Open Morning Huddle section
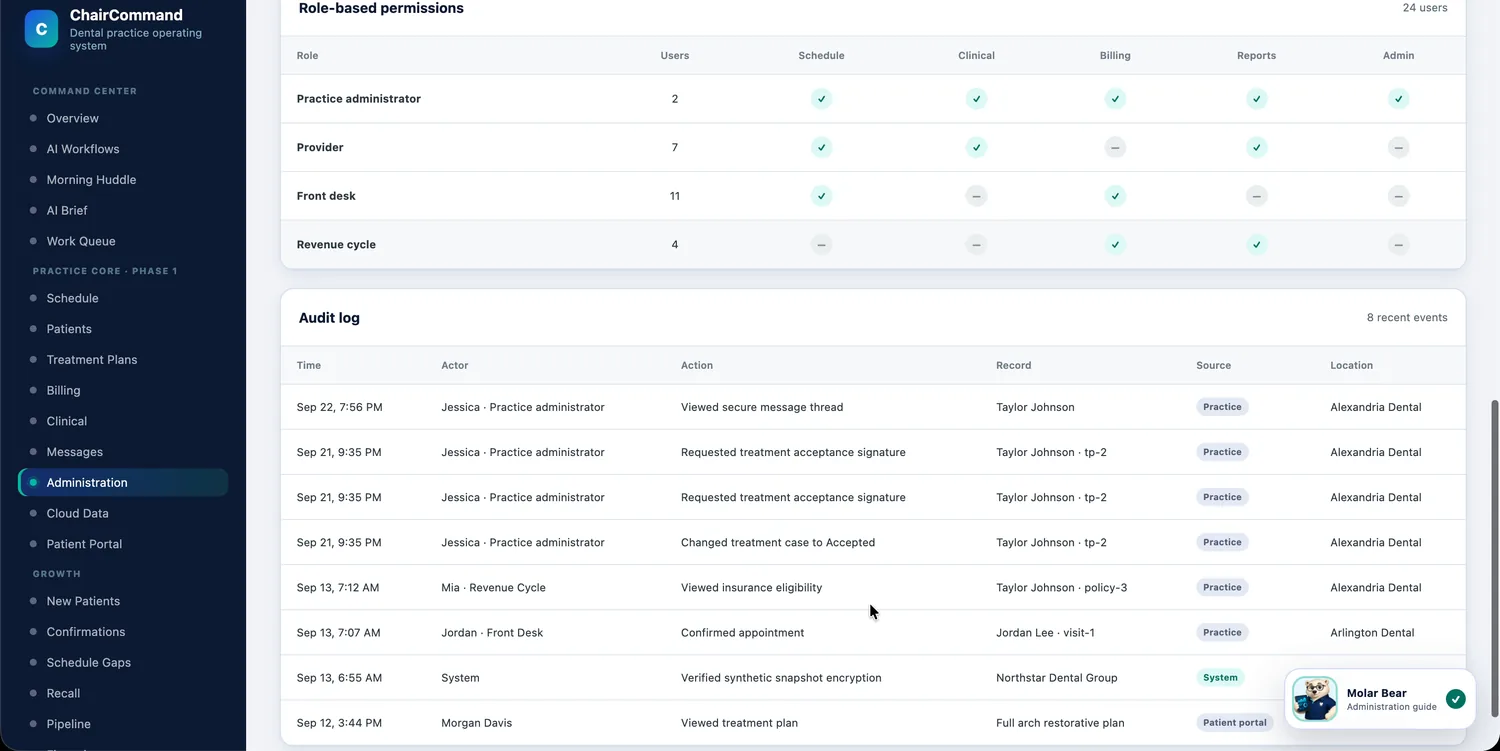Image resolution: width=1500 pixels, height=751 pixels. pyautogui.click(x=123, y=180)
